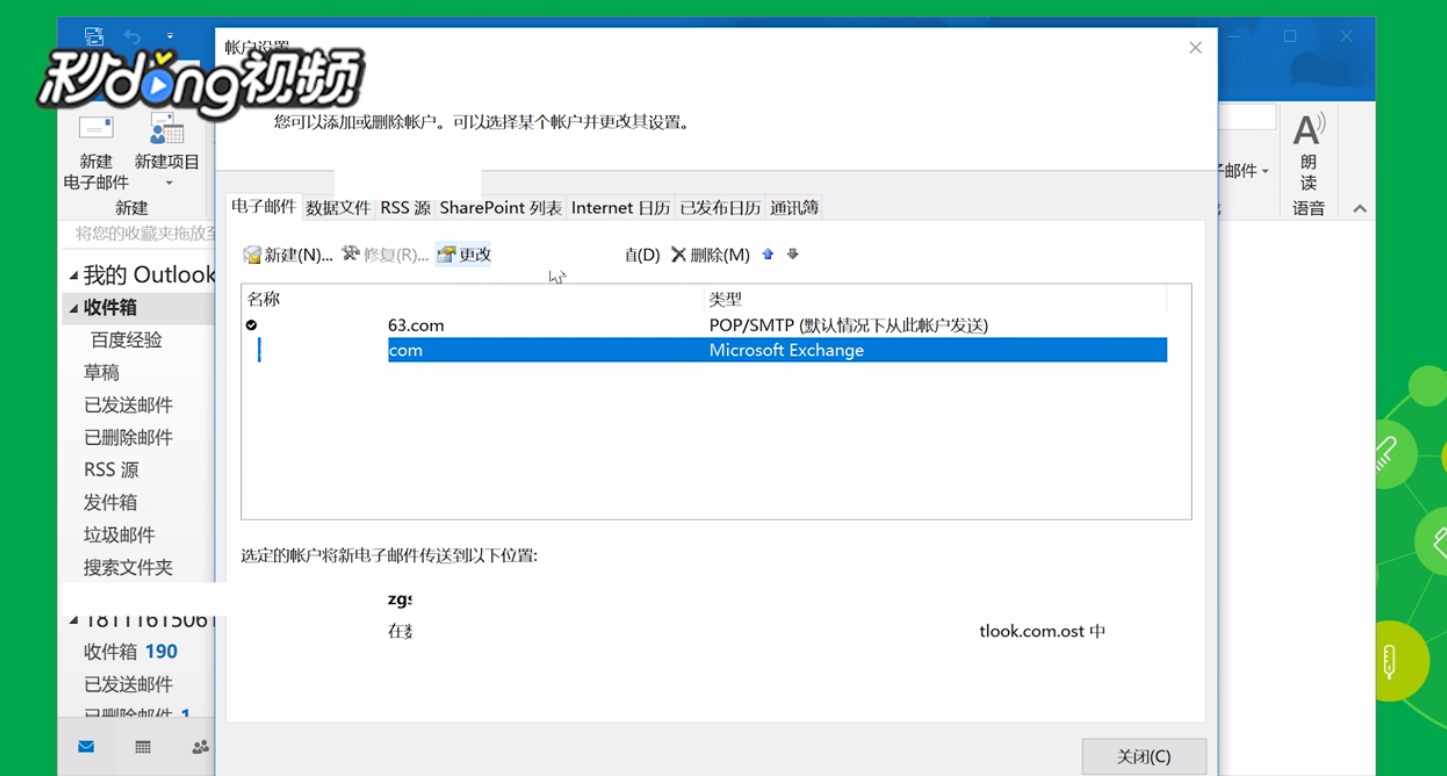Open the Search Folders (搜索文件夹) item
Viewport: 1447px width, 776px height.
(x=128, y=568)
